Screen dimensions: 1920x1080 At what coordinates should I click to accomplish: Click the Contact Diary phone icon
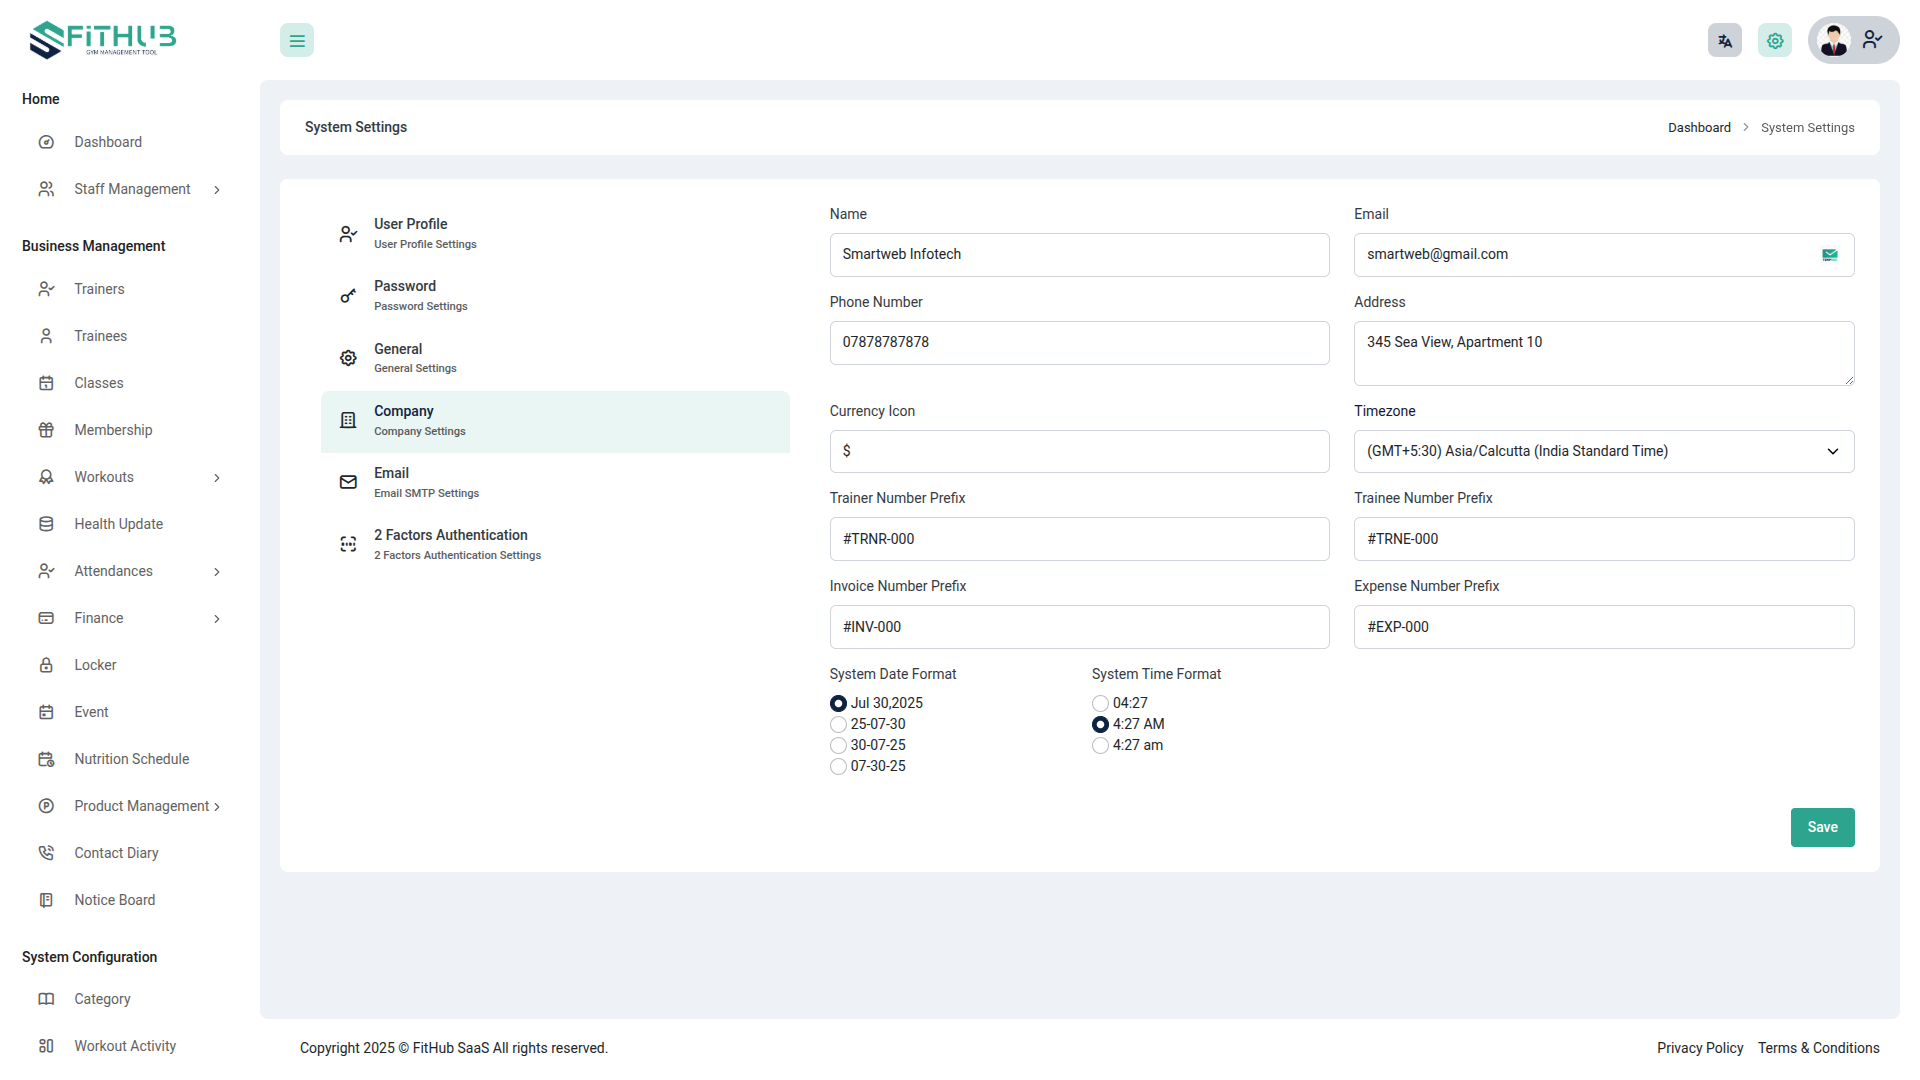click(46, 853)
